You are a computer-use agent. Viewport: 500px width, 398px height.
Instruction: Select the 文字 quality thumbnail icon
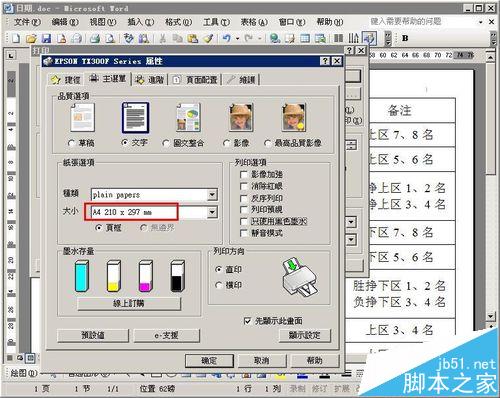point(135,117)
